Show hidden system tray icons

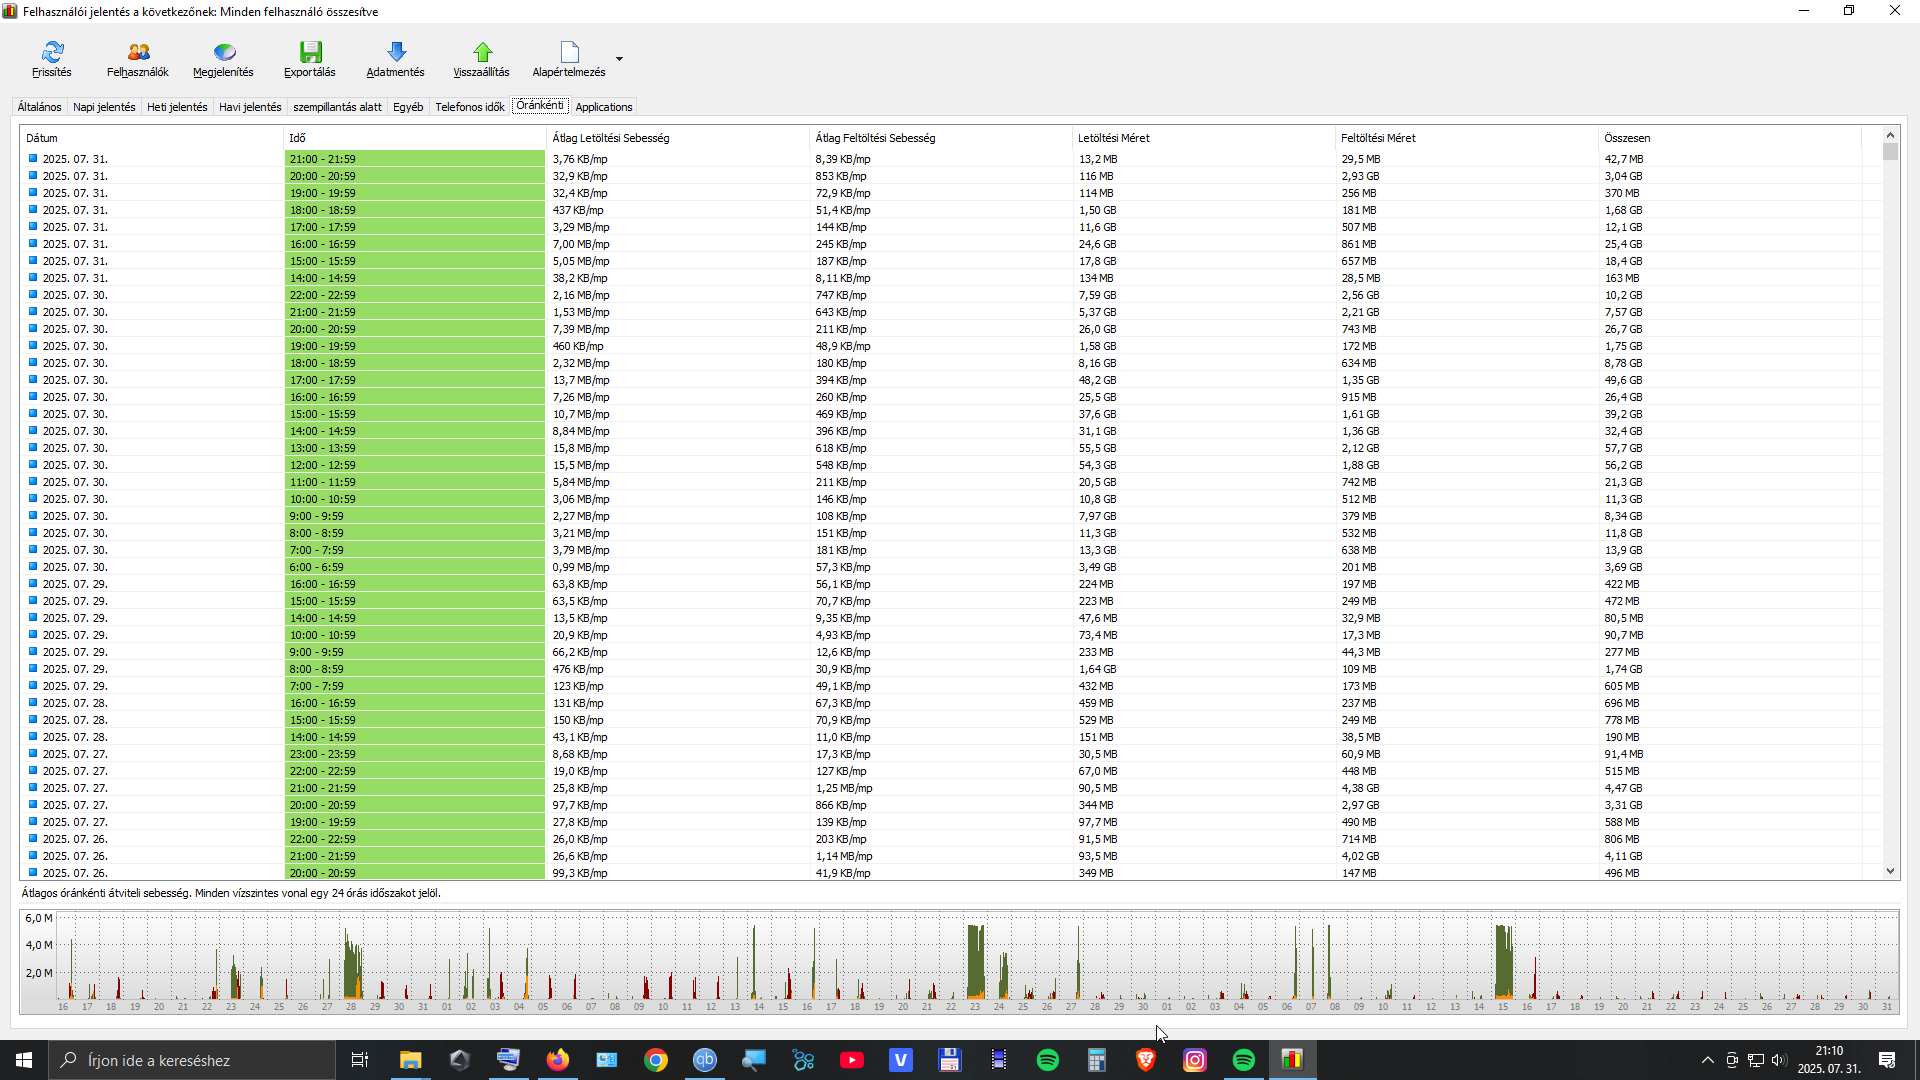point(1707,1060)
